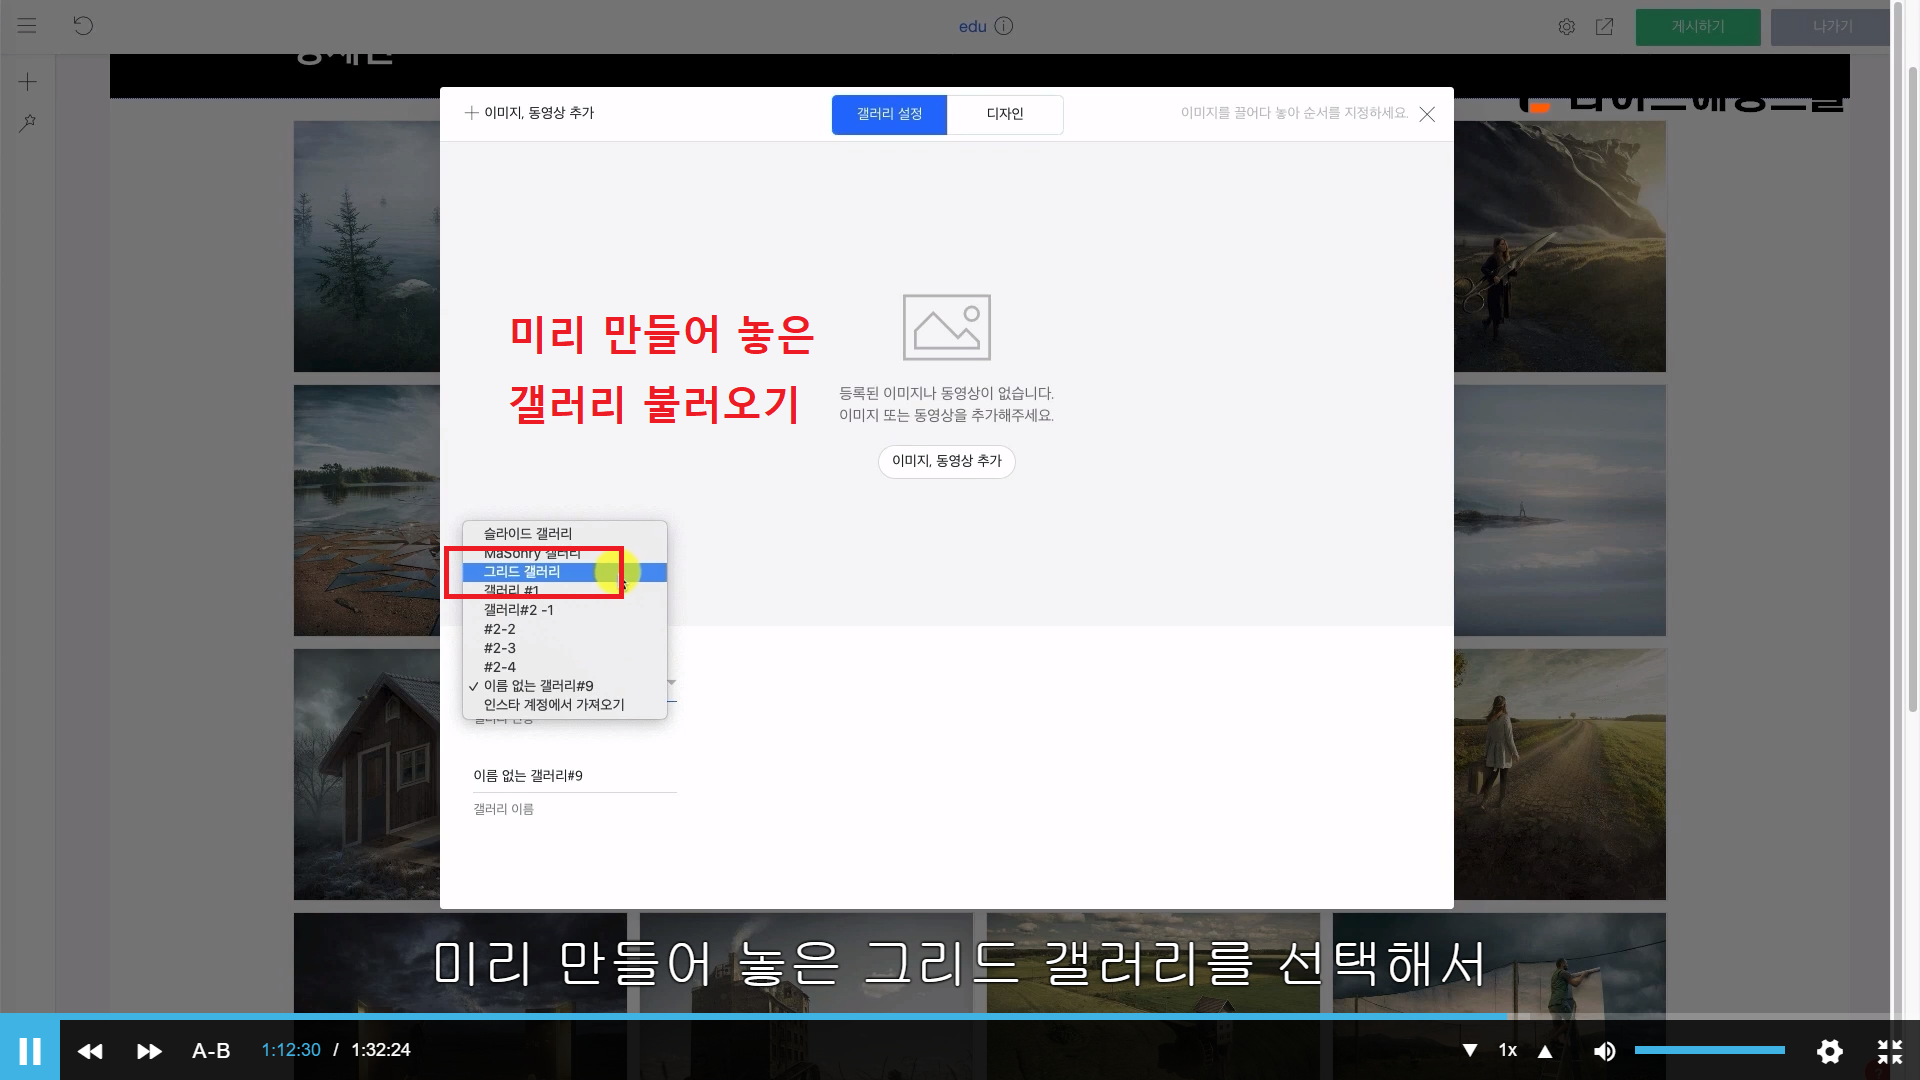Adjust the volume slider

coord(1709,1050)
